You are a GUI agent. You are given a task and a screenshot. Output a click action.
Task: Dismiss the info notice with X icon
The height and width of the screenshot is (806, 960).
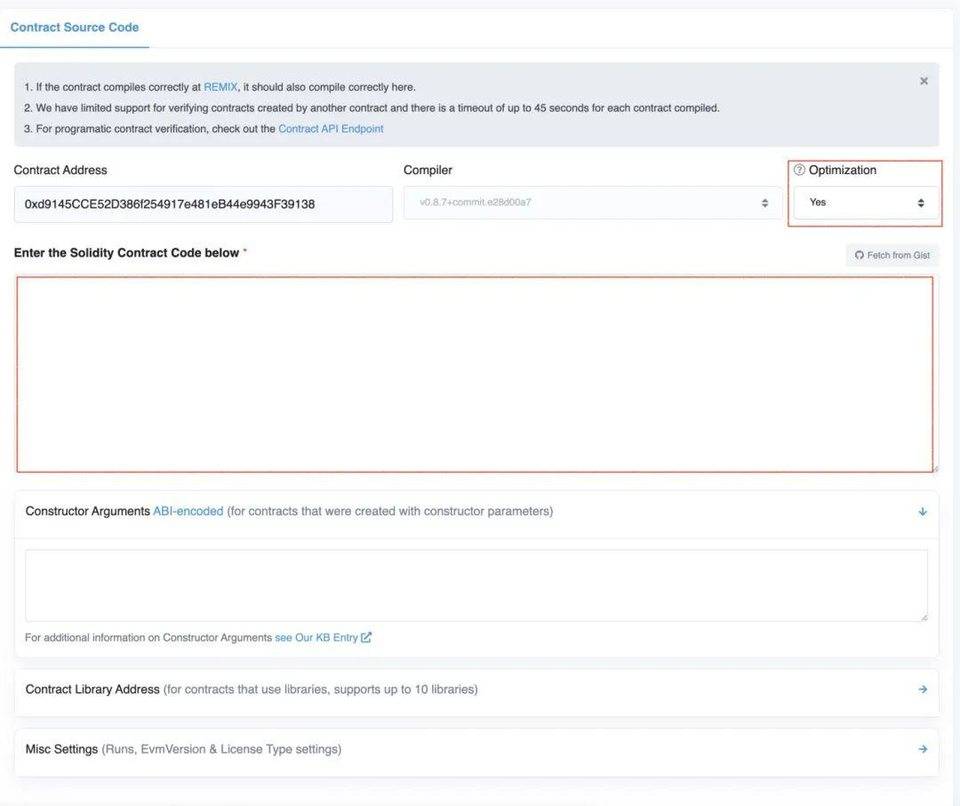924,81
